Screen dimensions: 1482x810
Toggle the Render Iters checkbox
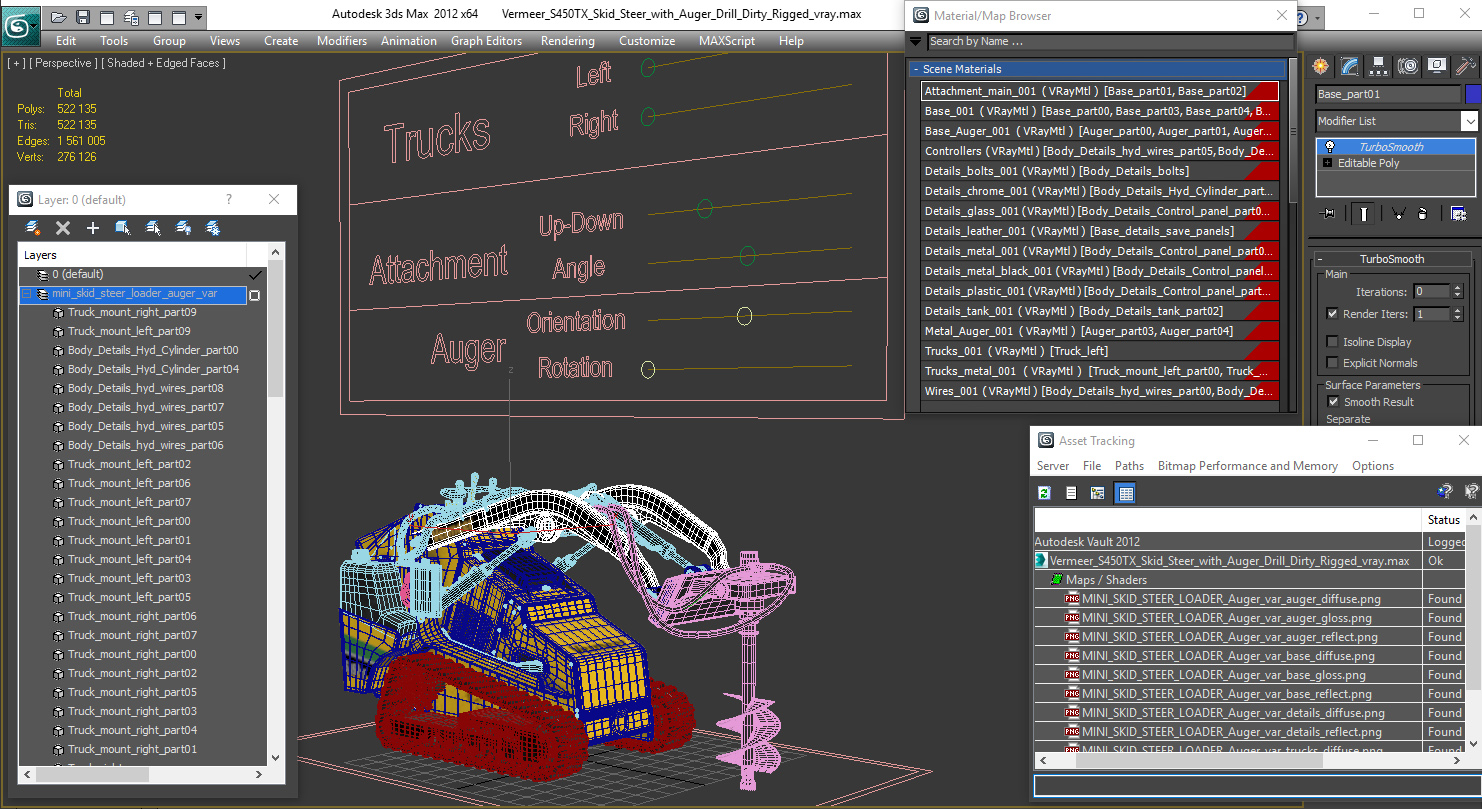tap(1332, 314)
